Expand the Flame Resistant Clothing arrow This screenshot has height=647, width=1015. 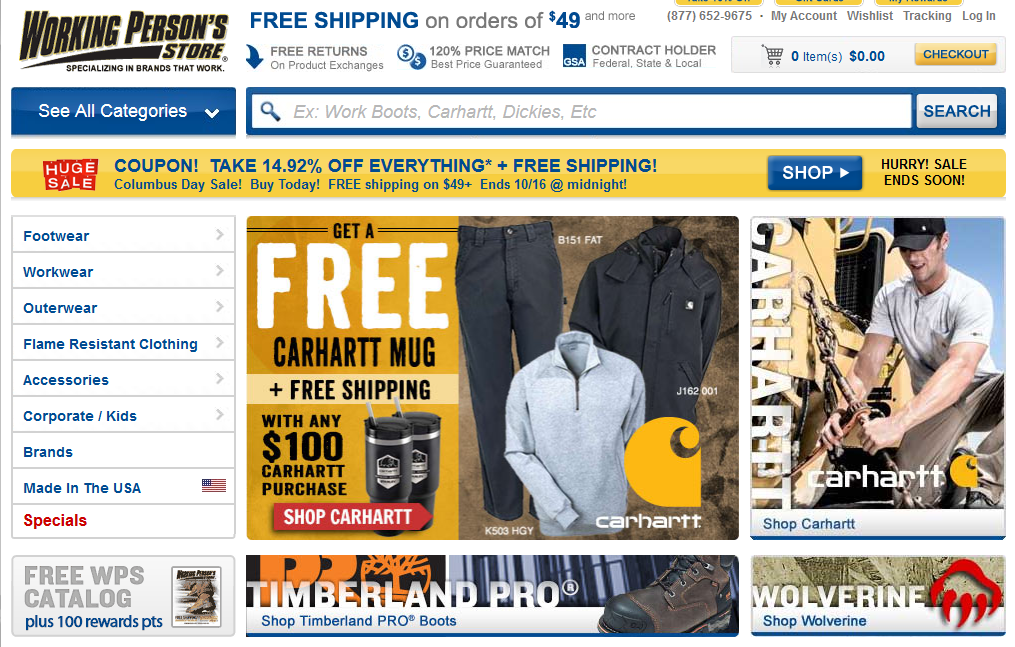pyautogui.click(x=219, y=342)
